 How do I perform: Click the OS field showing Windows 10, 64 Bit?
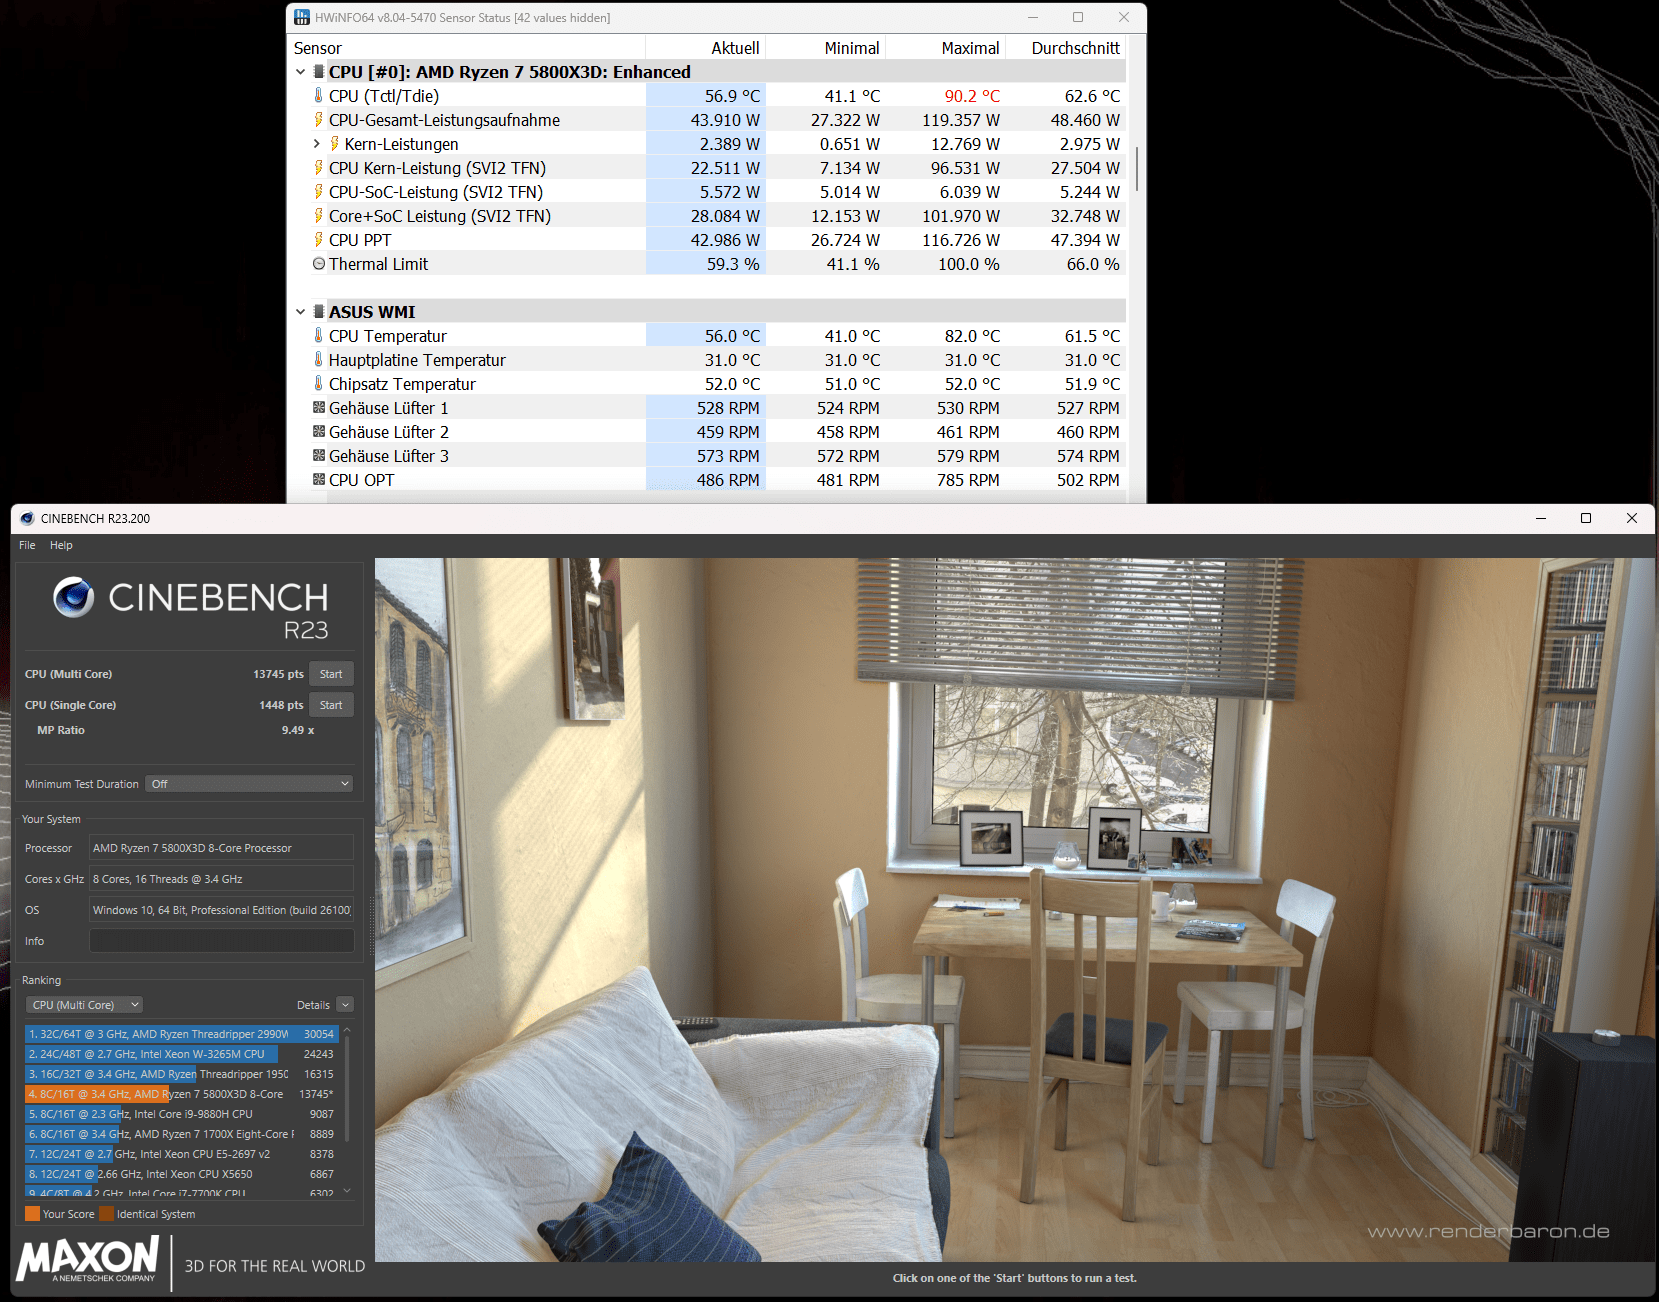click(x=221, y=910)
